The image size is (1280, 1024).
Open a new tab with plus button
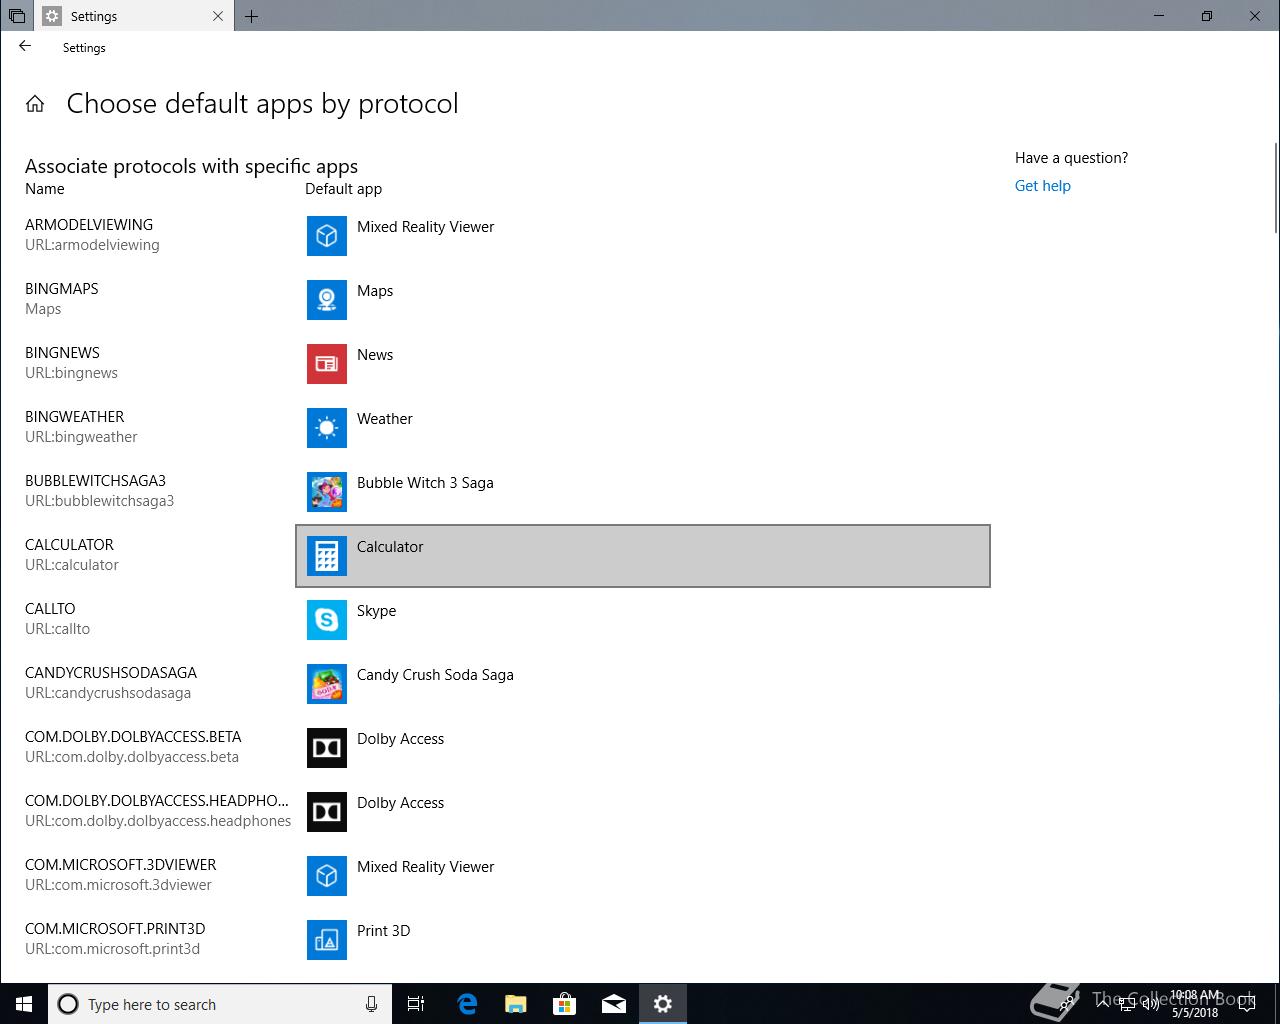click(x=251, y=16)
